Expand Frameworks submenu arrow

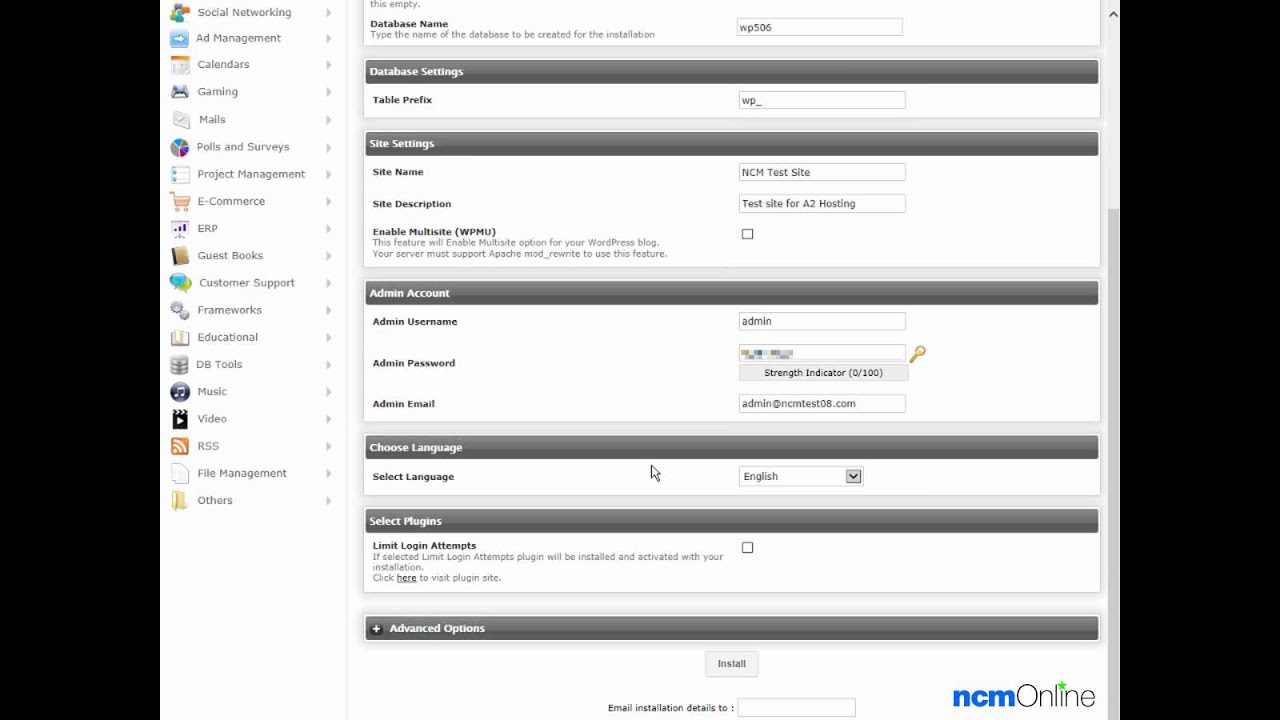point(329,311)
